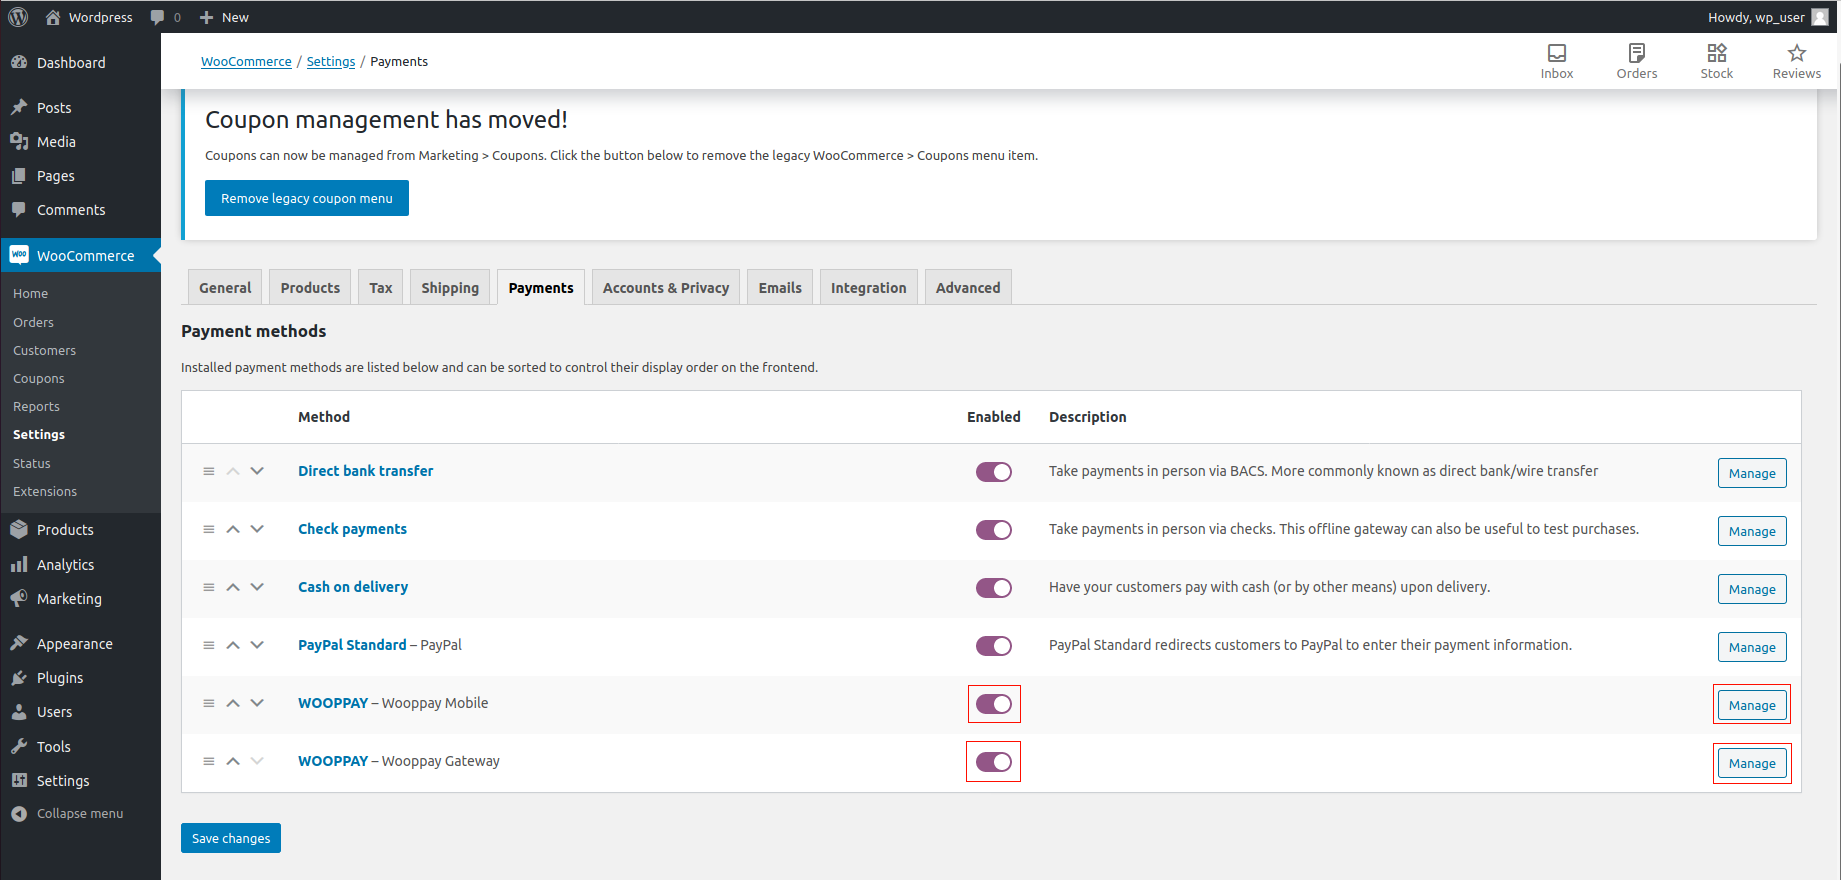Click drag handle for Direct bank transfer

209,471
